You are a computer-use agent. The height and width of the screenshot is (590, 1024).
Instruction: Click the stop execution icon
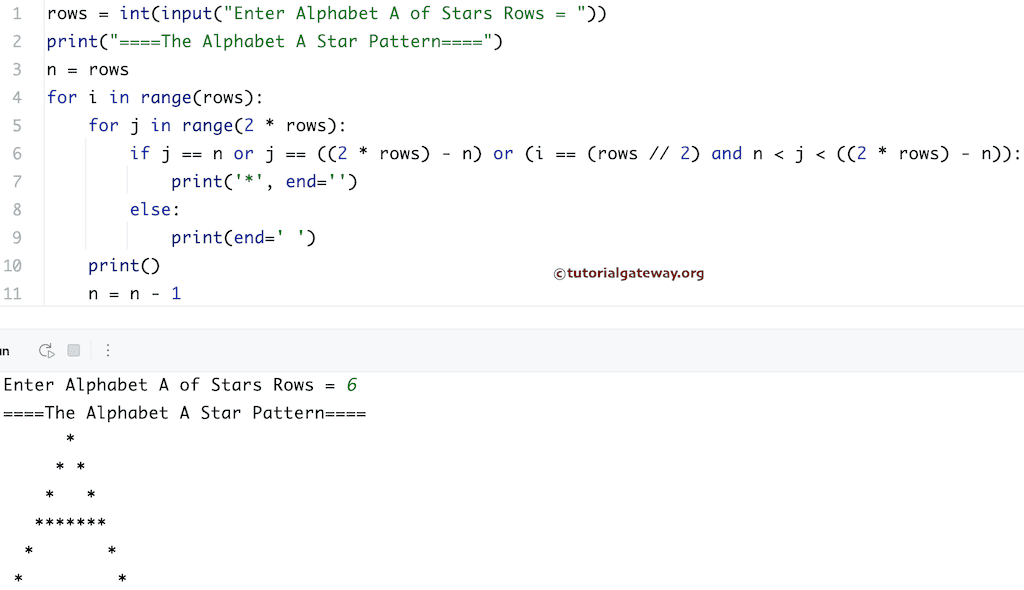click(72, 350)
